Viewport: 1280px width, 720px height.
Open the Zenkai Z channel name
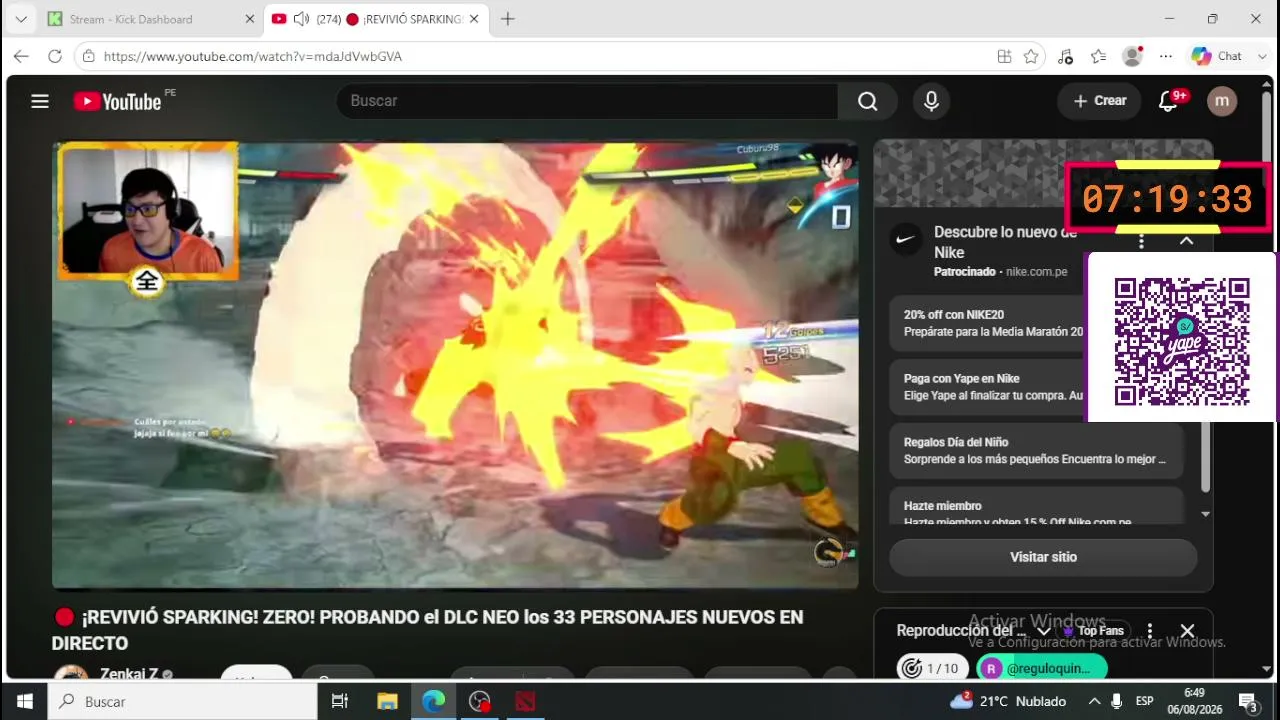tap(129, 675)
